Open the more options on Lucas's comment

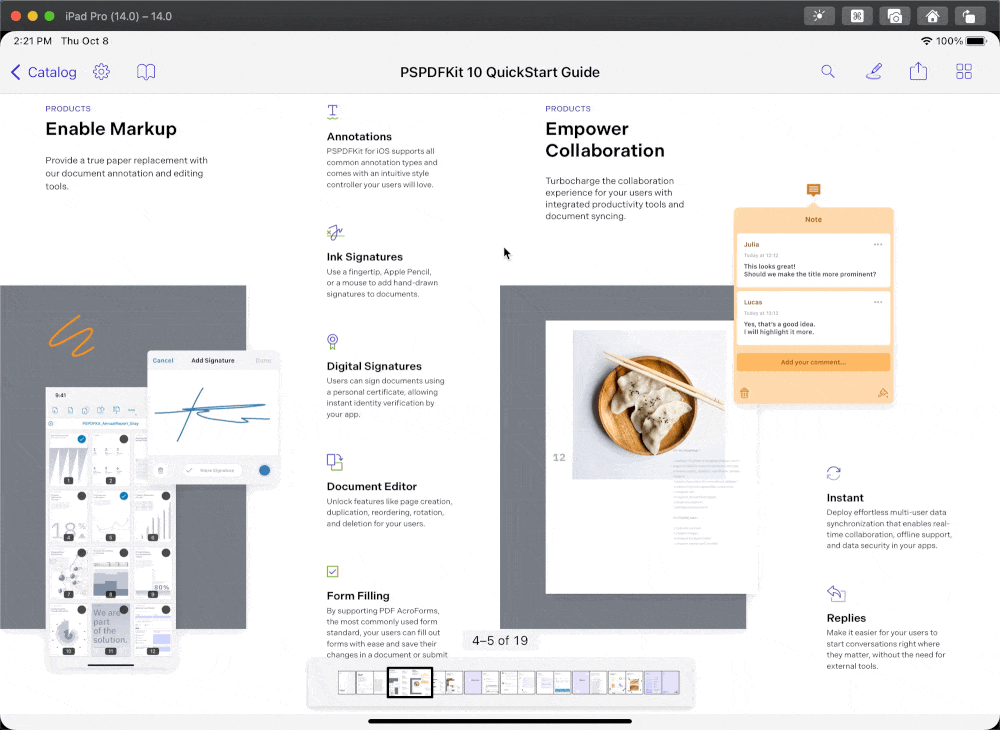878,302
